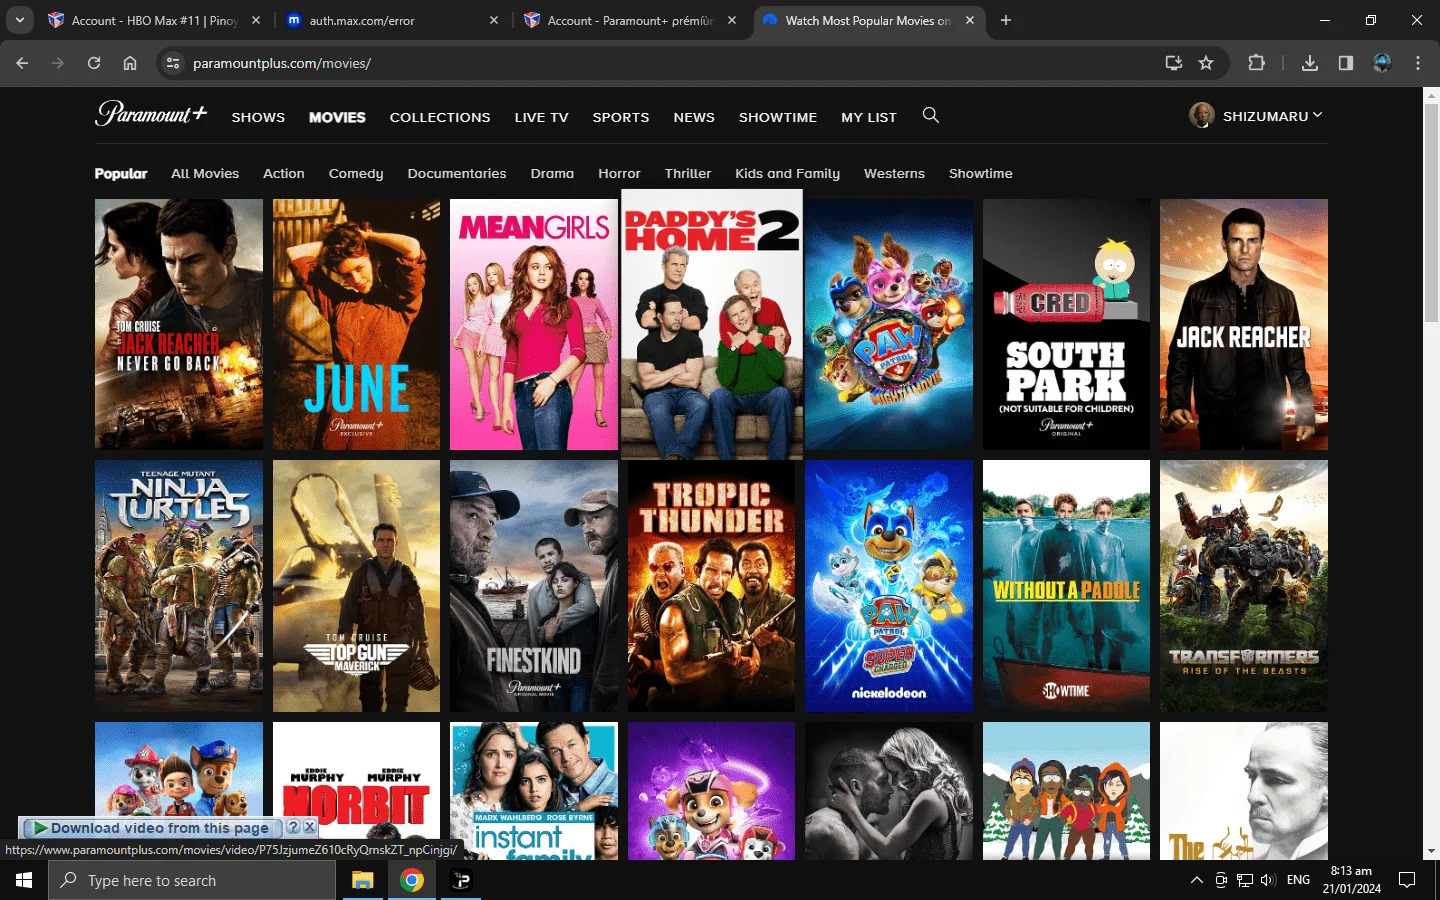Open Transformers Rise of the Beasts poster
Image resolution: width=1440 pixels, height=900 pixels.
(x=1244, y=586)
